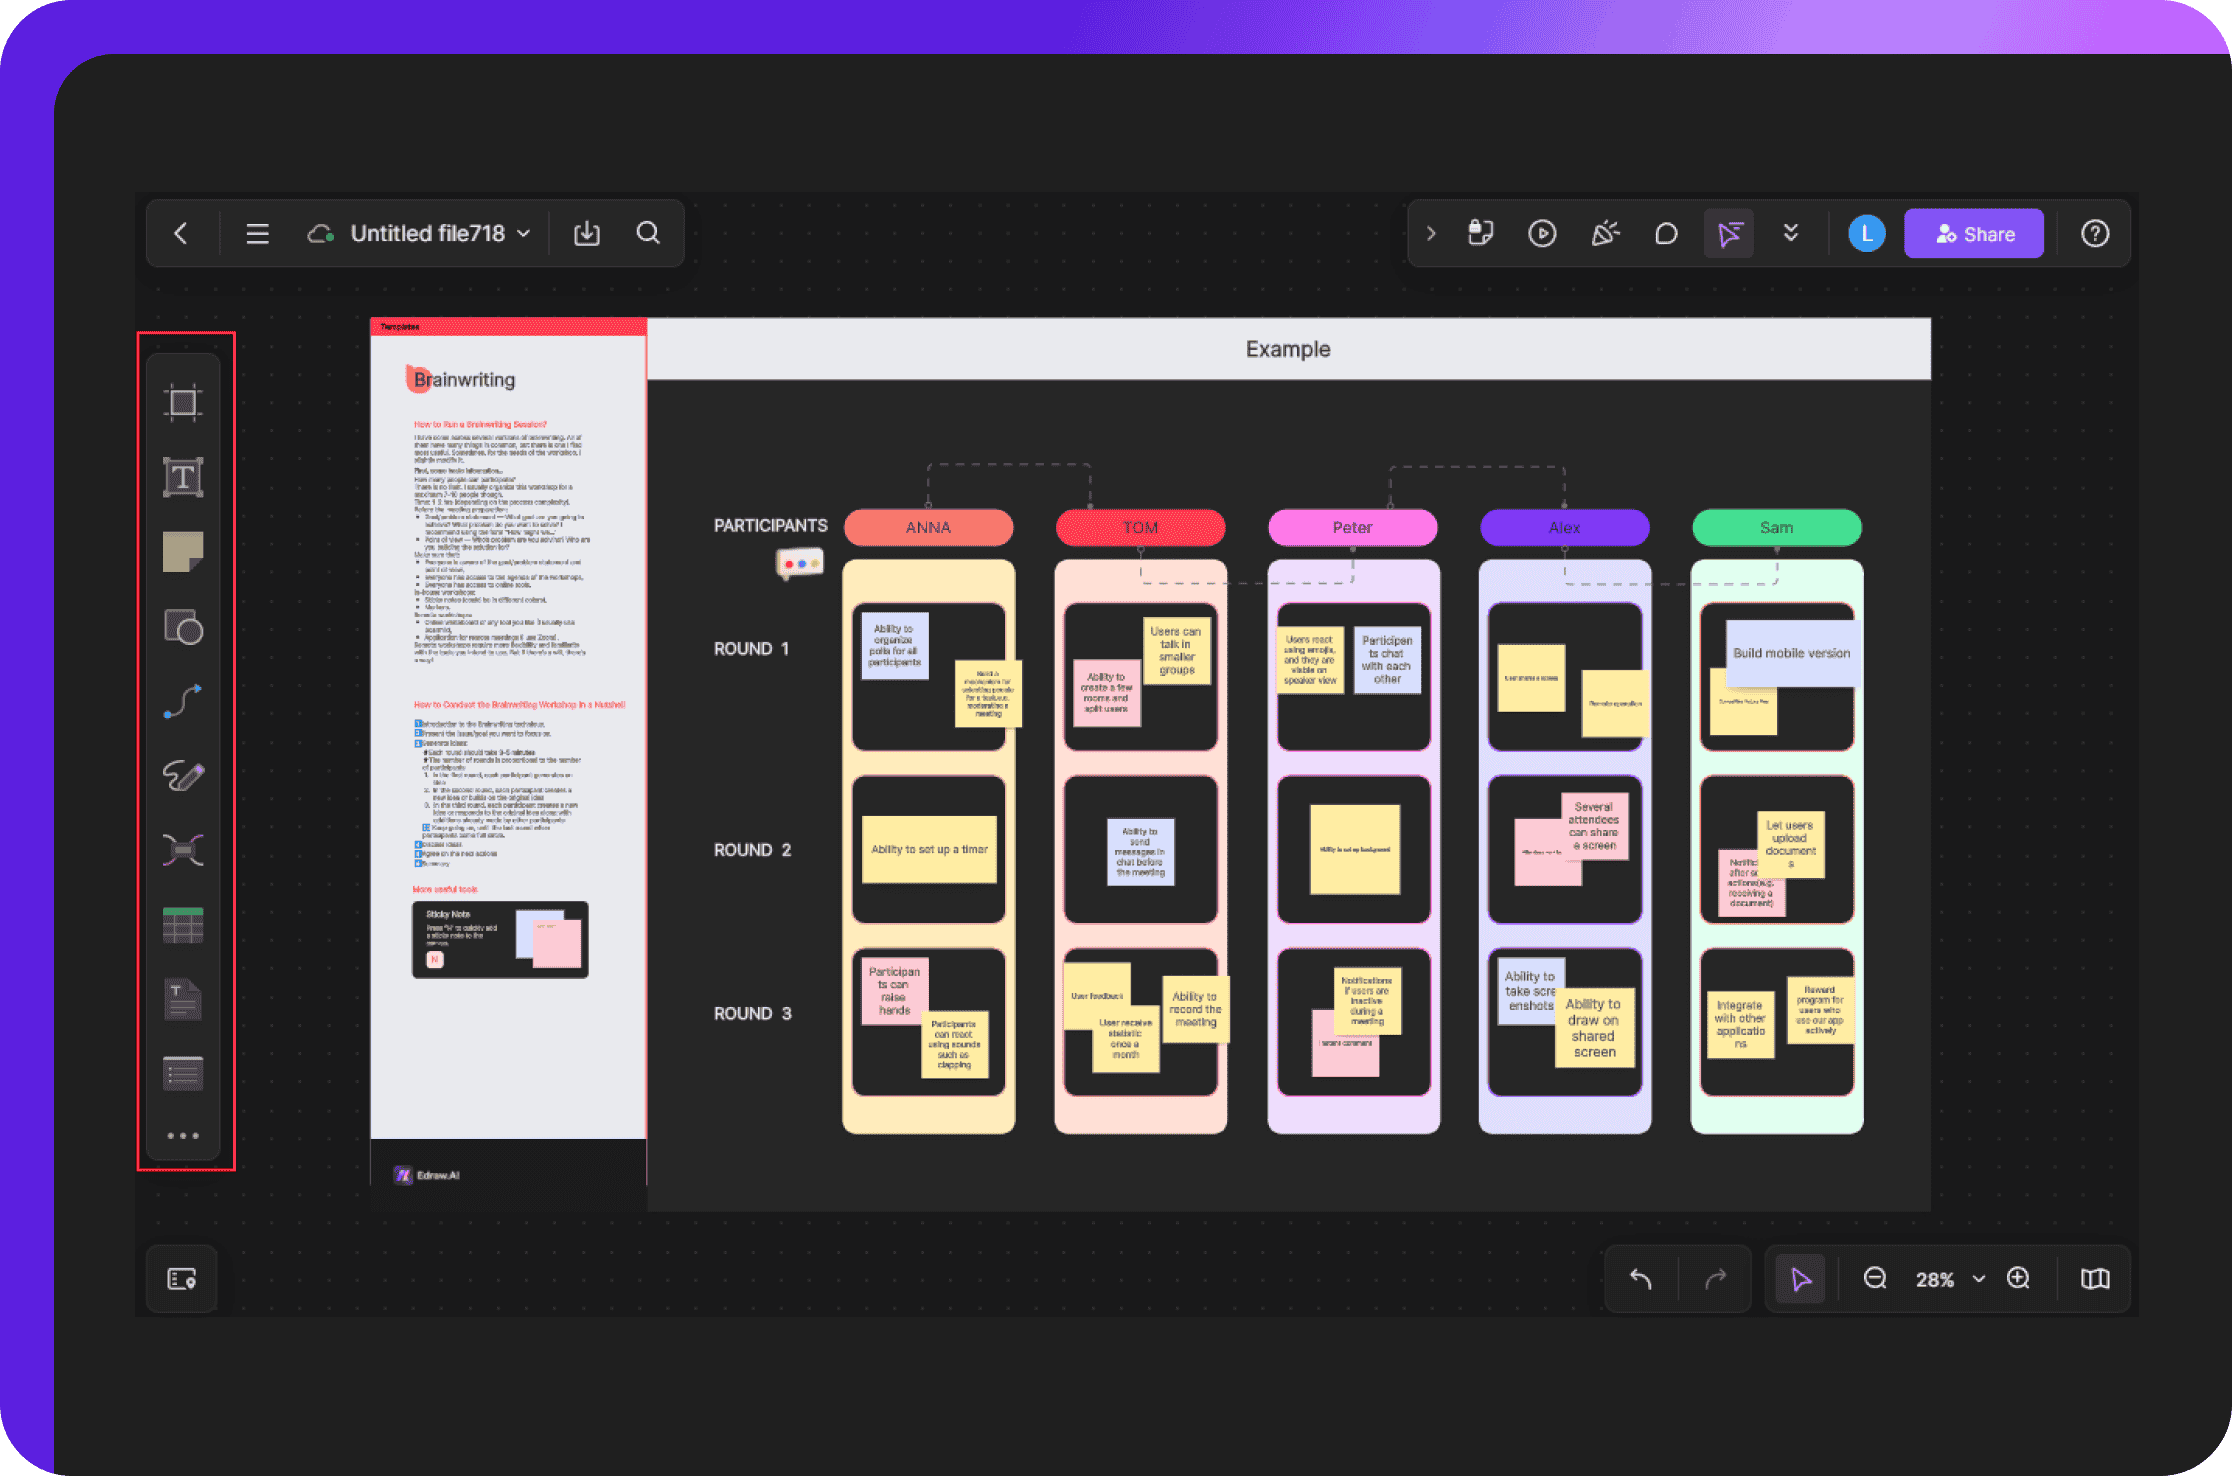Collapse the top-right toolbar with the right chevron
The image size is (2232, 1476).
click(1431, 233)
